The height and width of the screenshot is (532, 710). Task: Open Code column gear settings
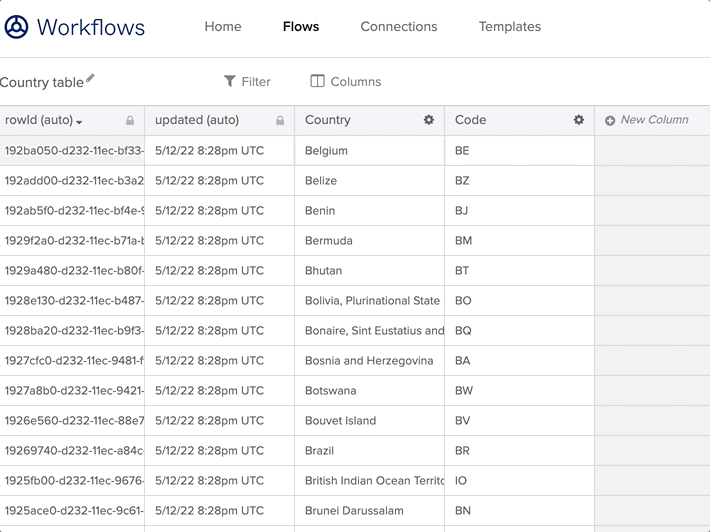(578, 120)
